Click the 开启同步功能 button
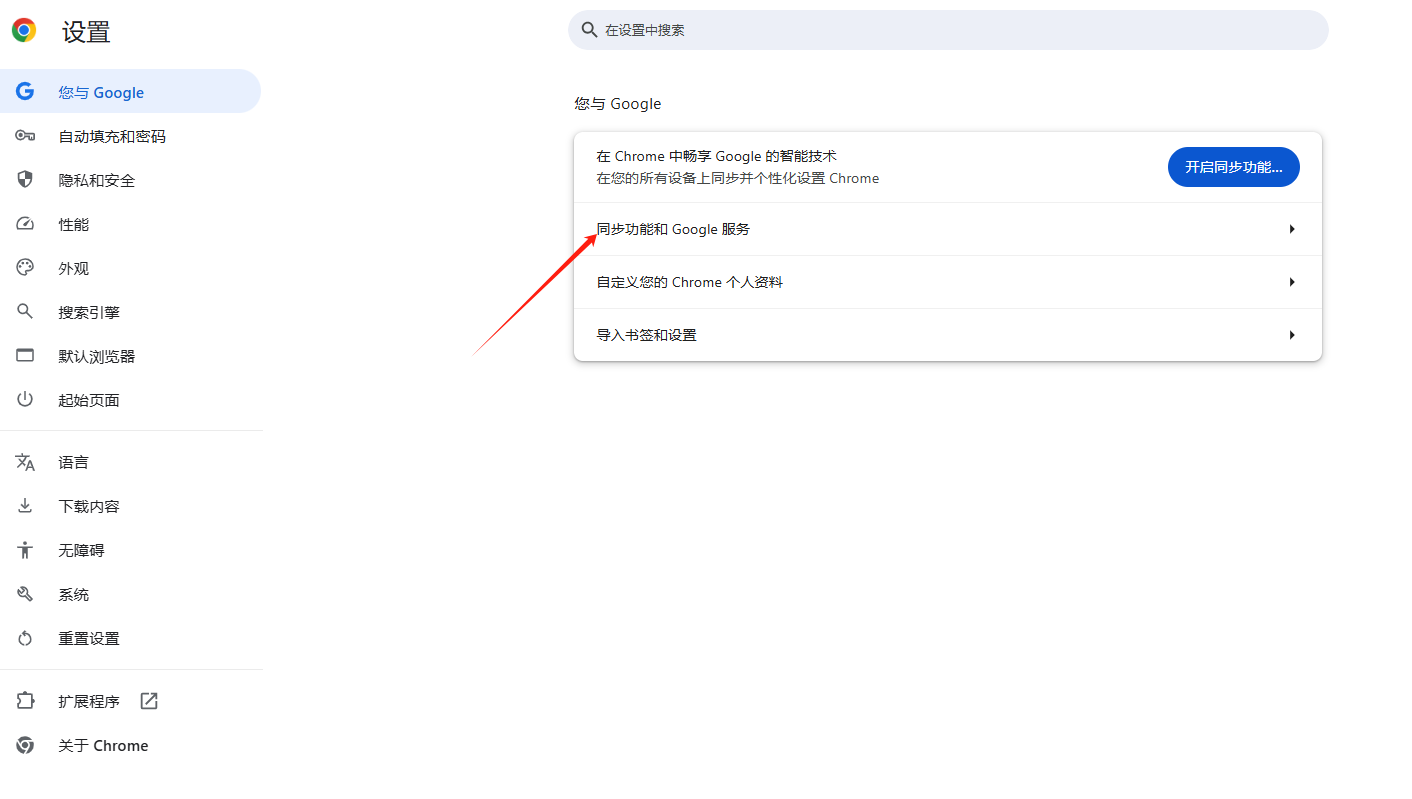 click(x=1233, y=167)
